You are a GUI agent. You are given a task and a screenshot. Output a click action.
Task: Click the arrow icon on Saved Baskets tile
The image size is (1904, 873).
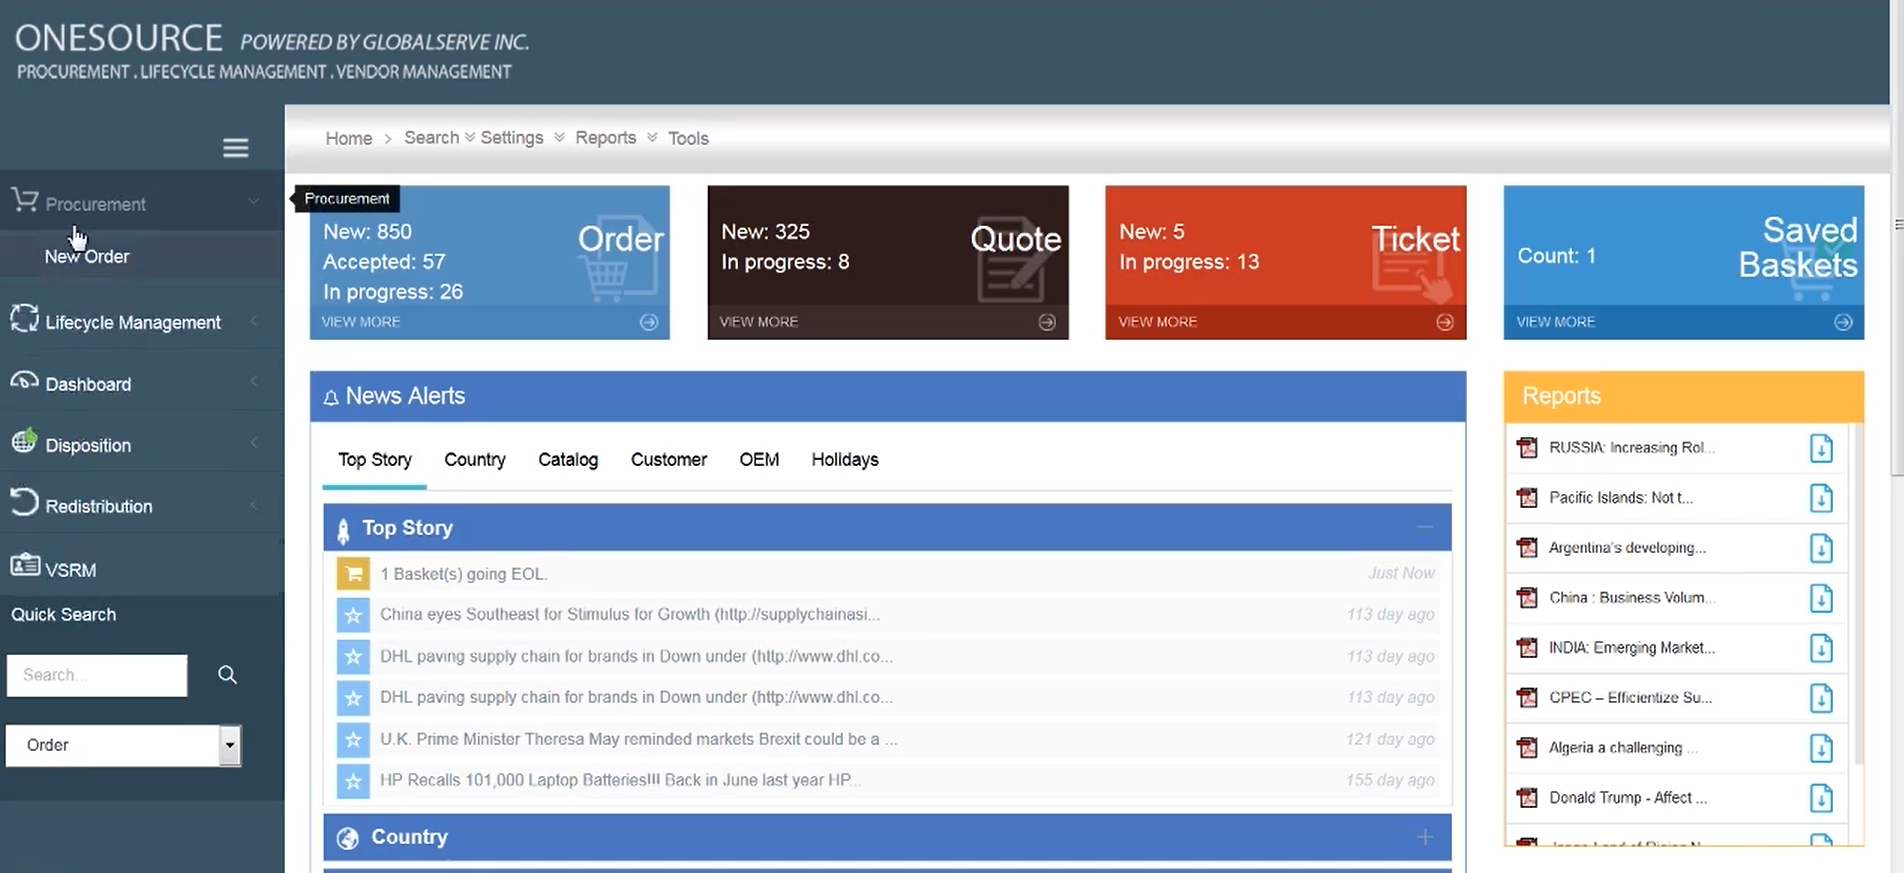pos(1843,322)
